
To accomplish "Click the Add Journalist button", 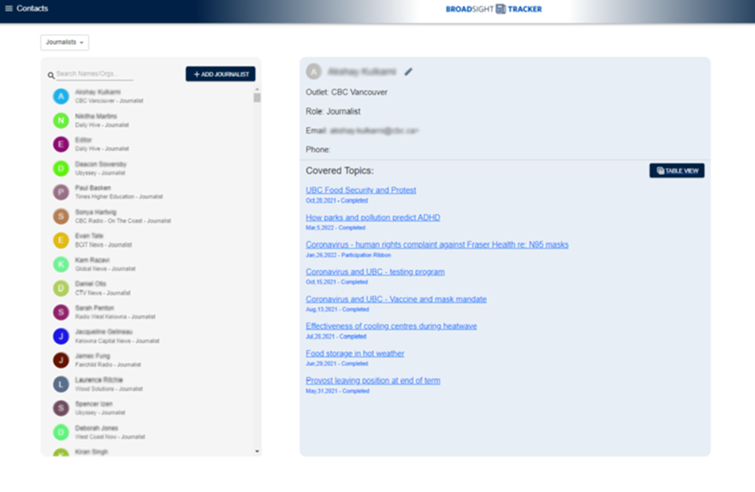I will point(221,74).
